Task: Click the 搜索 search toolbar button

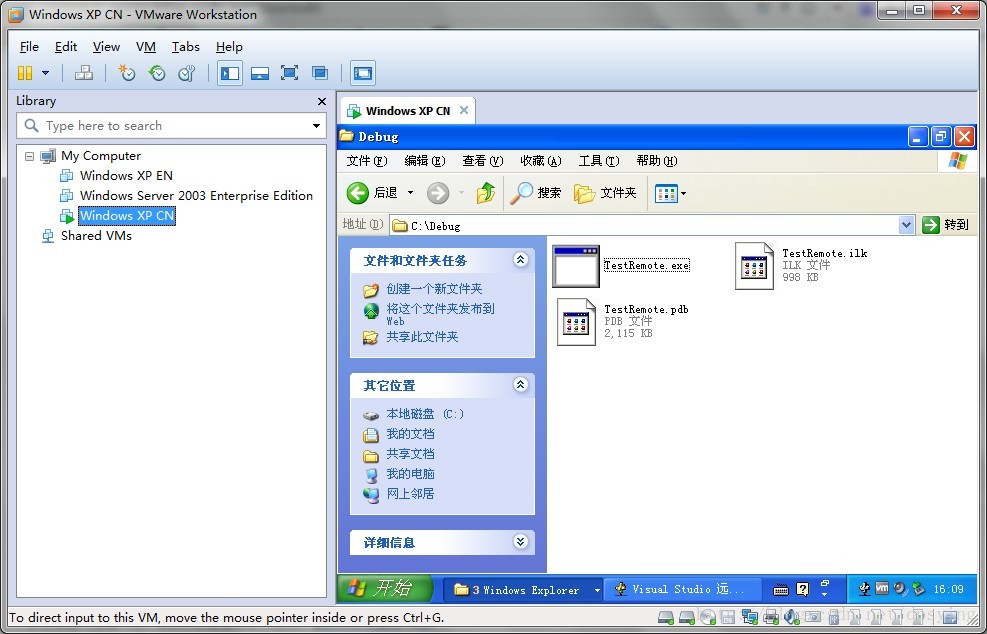Action: click(536, 193)
